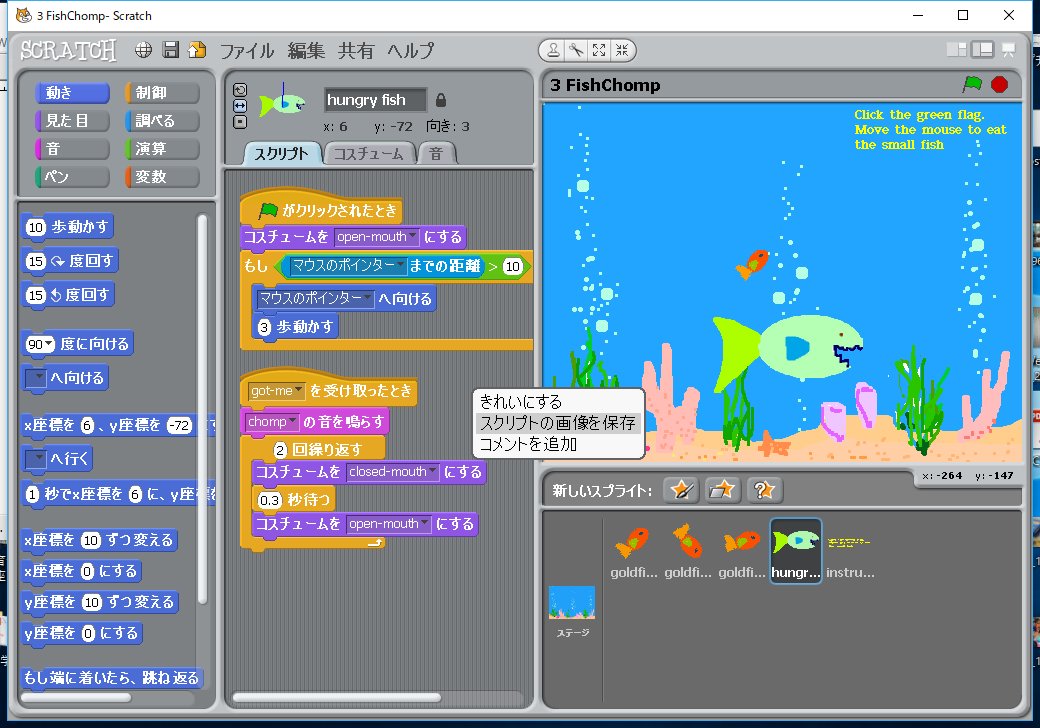Click the floppy disk save icon
1040x728 pixels.
tap(170, 50)
